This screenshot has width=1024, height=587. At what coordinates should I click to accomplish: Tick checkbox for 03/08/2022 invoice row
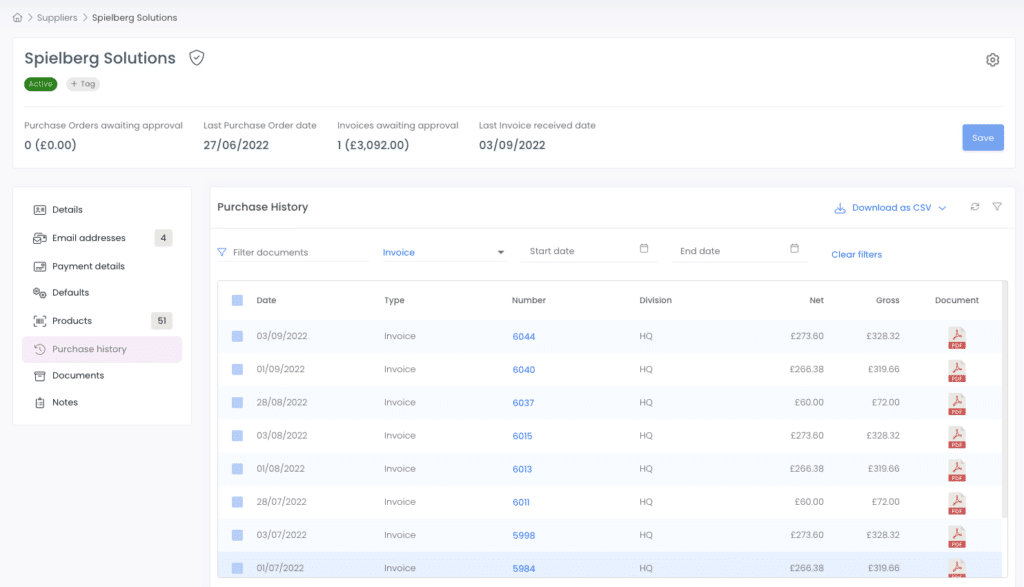[x=237, y=436]
